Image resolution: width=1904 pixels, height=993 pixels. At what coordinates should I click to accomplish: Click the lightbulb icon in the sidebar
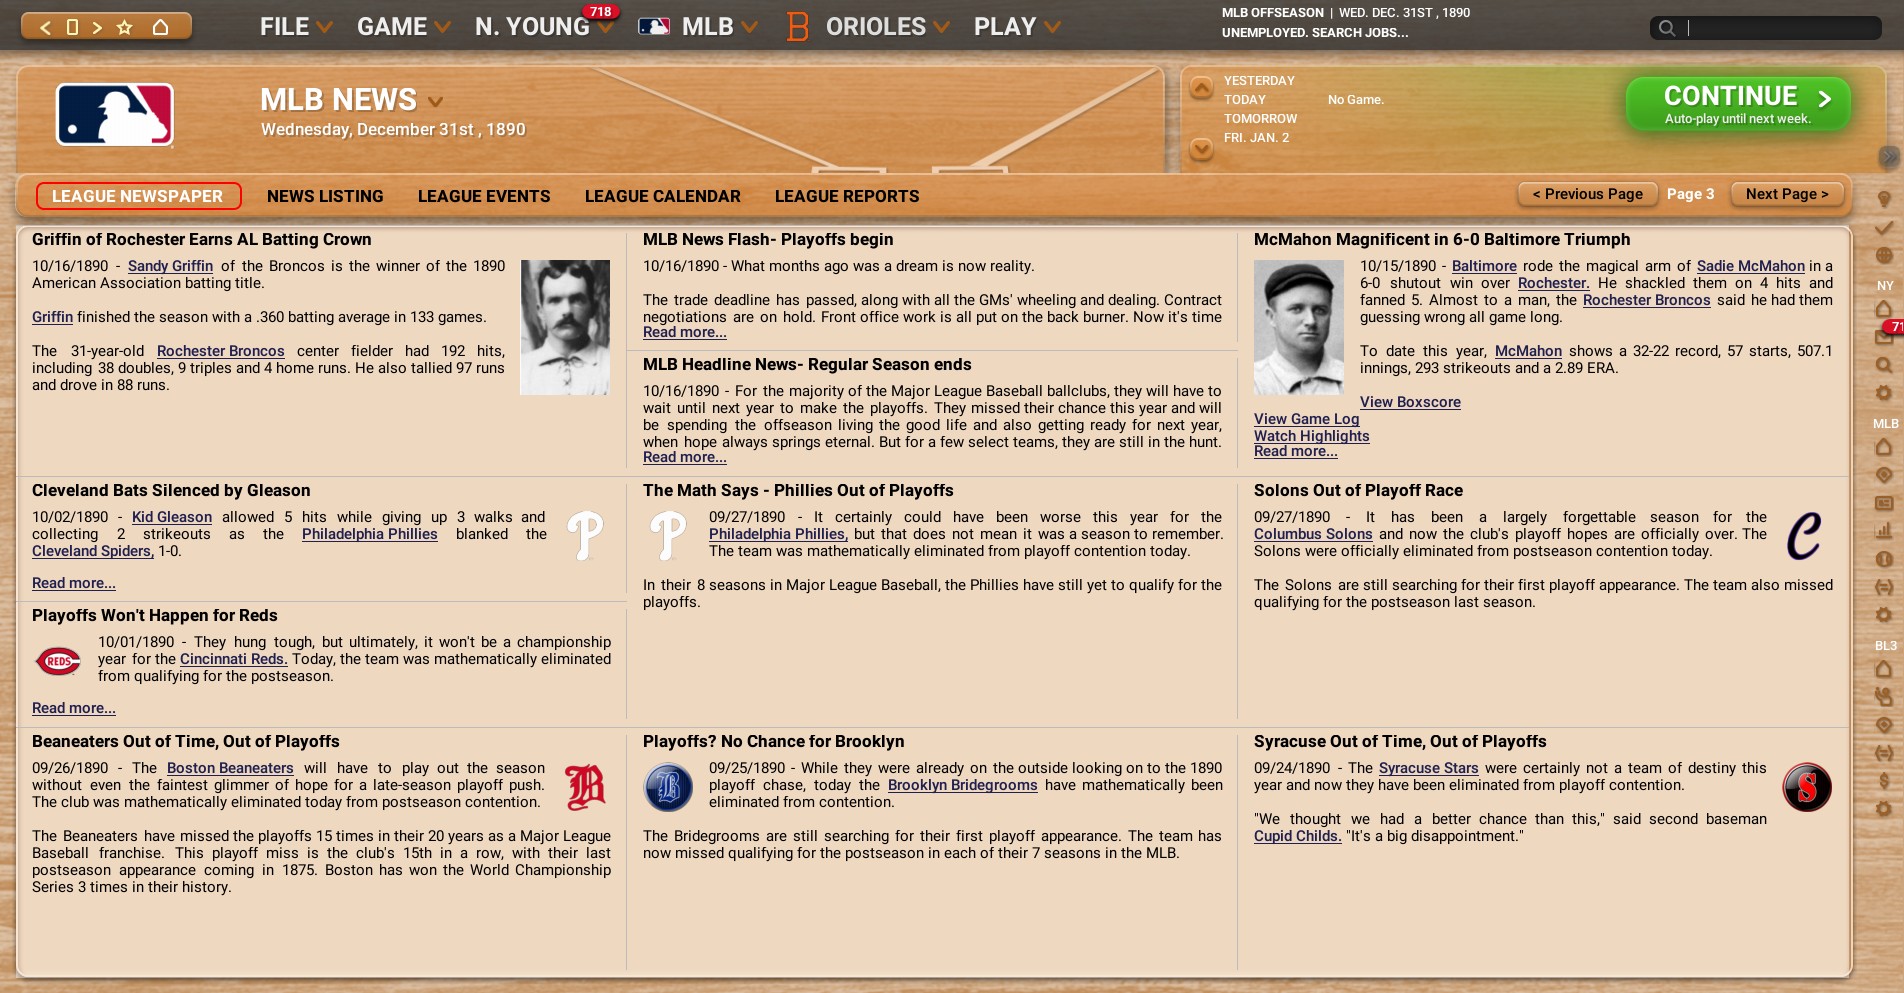coord(1884,200)
